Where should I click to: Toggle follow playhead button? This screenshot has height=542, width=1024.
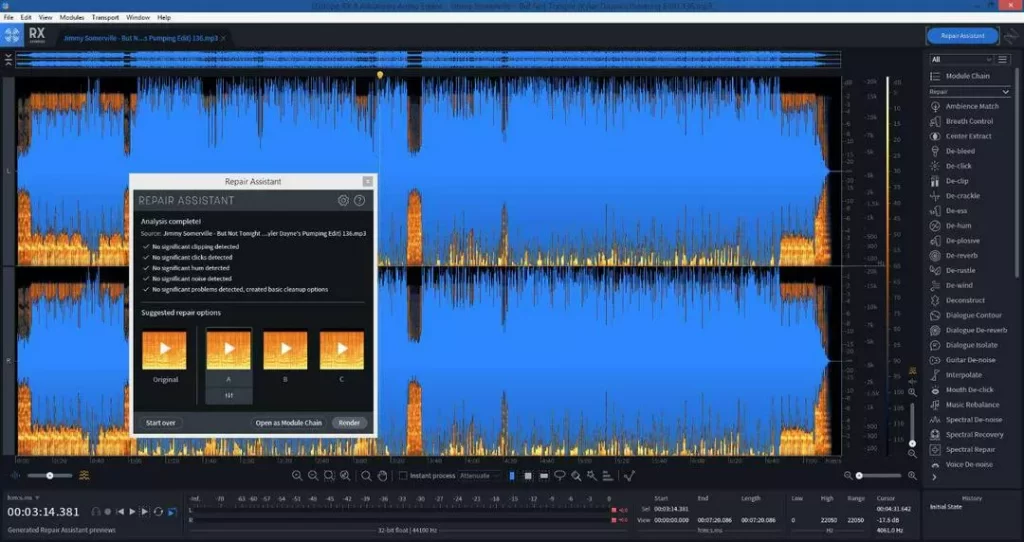coord(172,512)
